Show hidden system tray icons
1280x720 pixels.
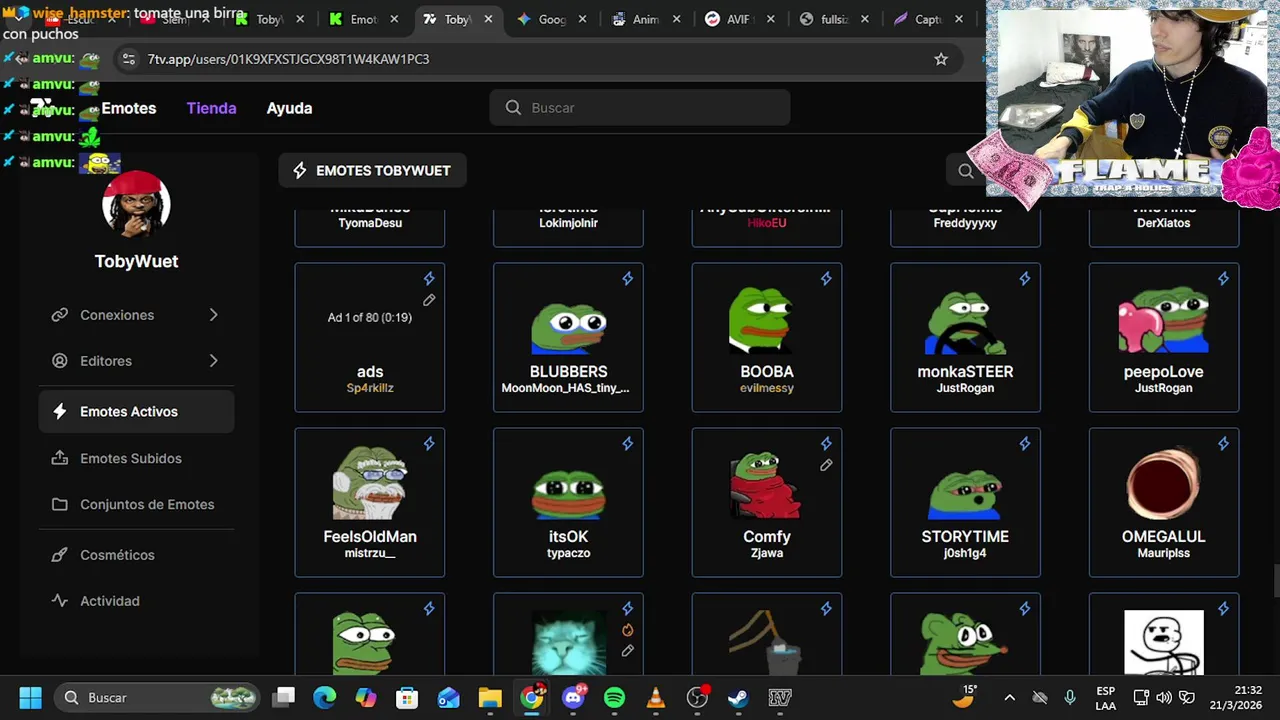point(1009,698)
